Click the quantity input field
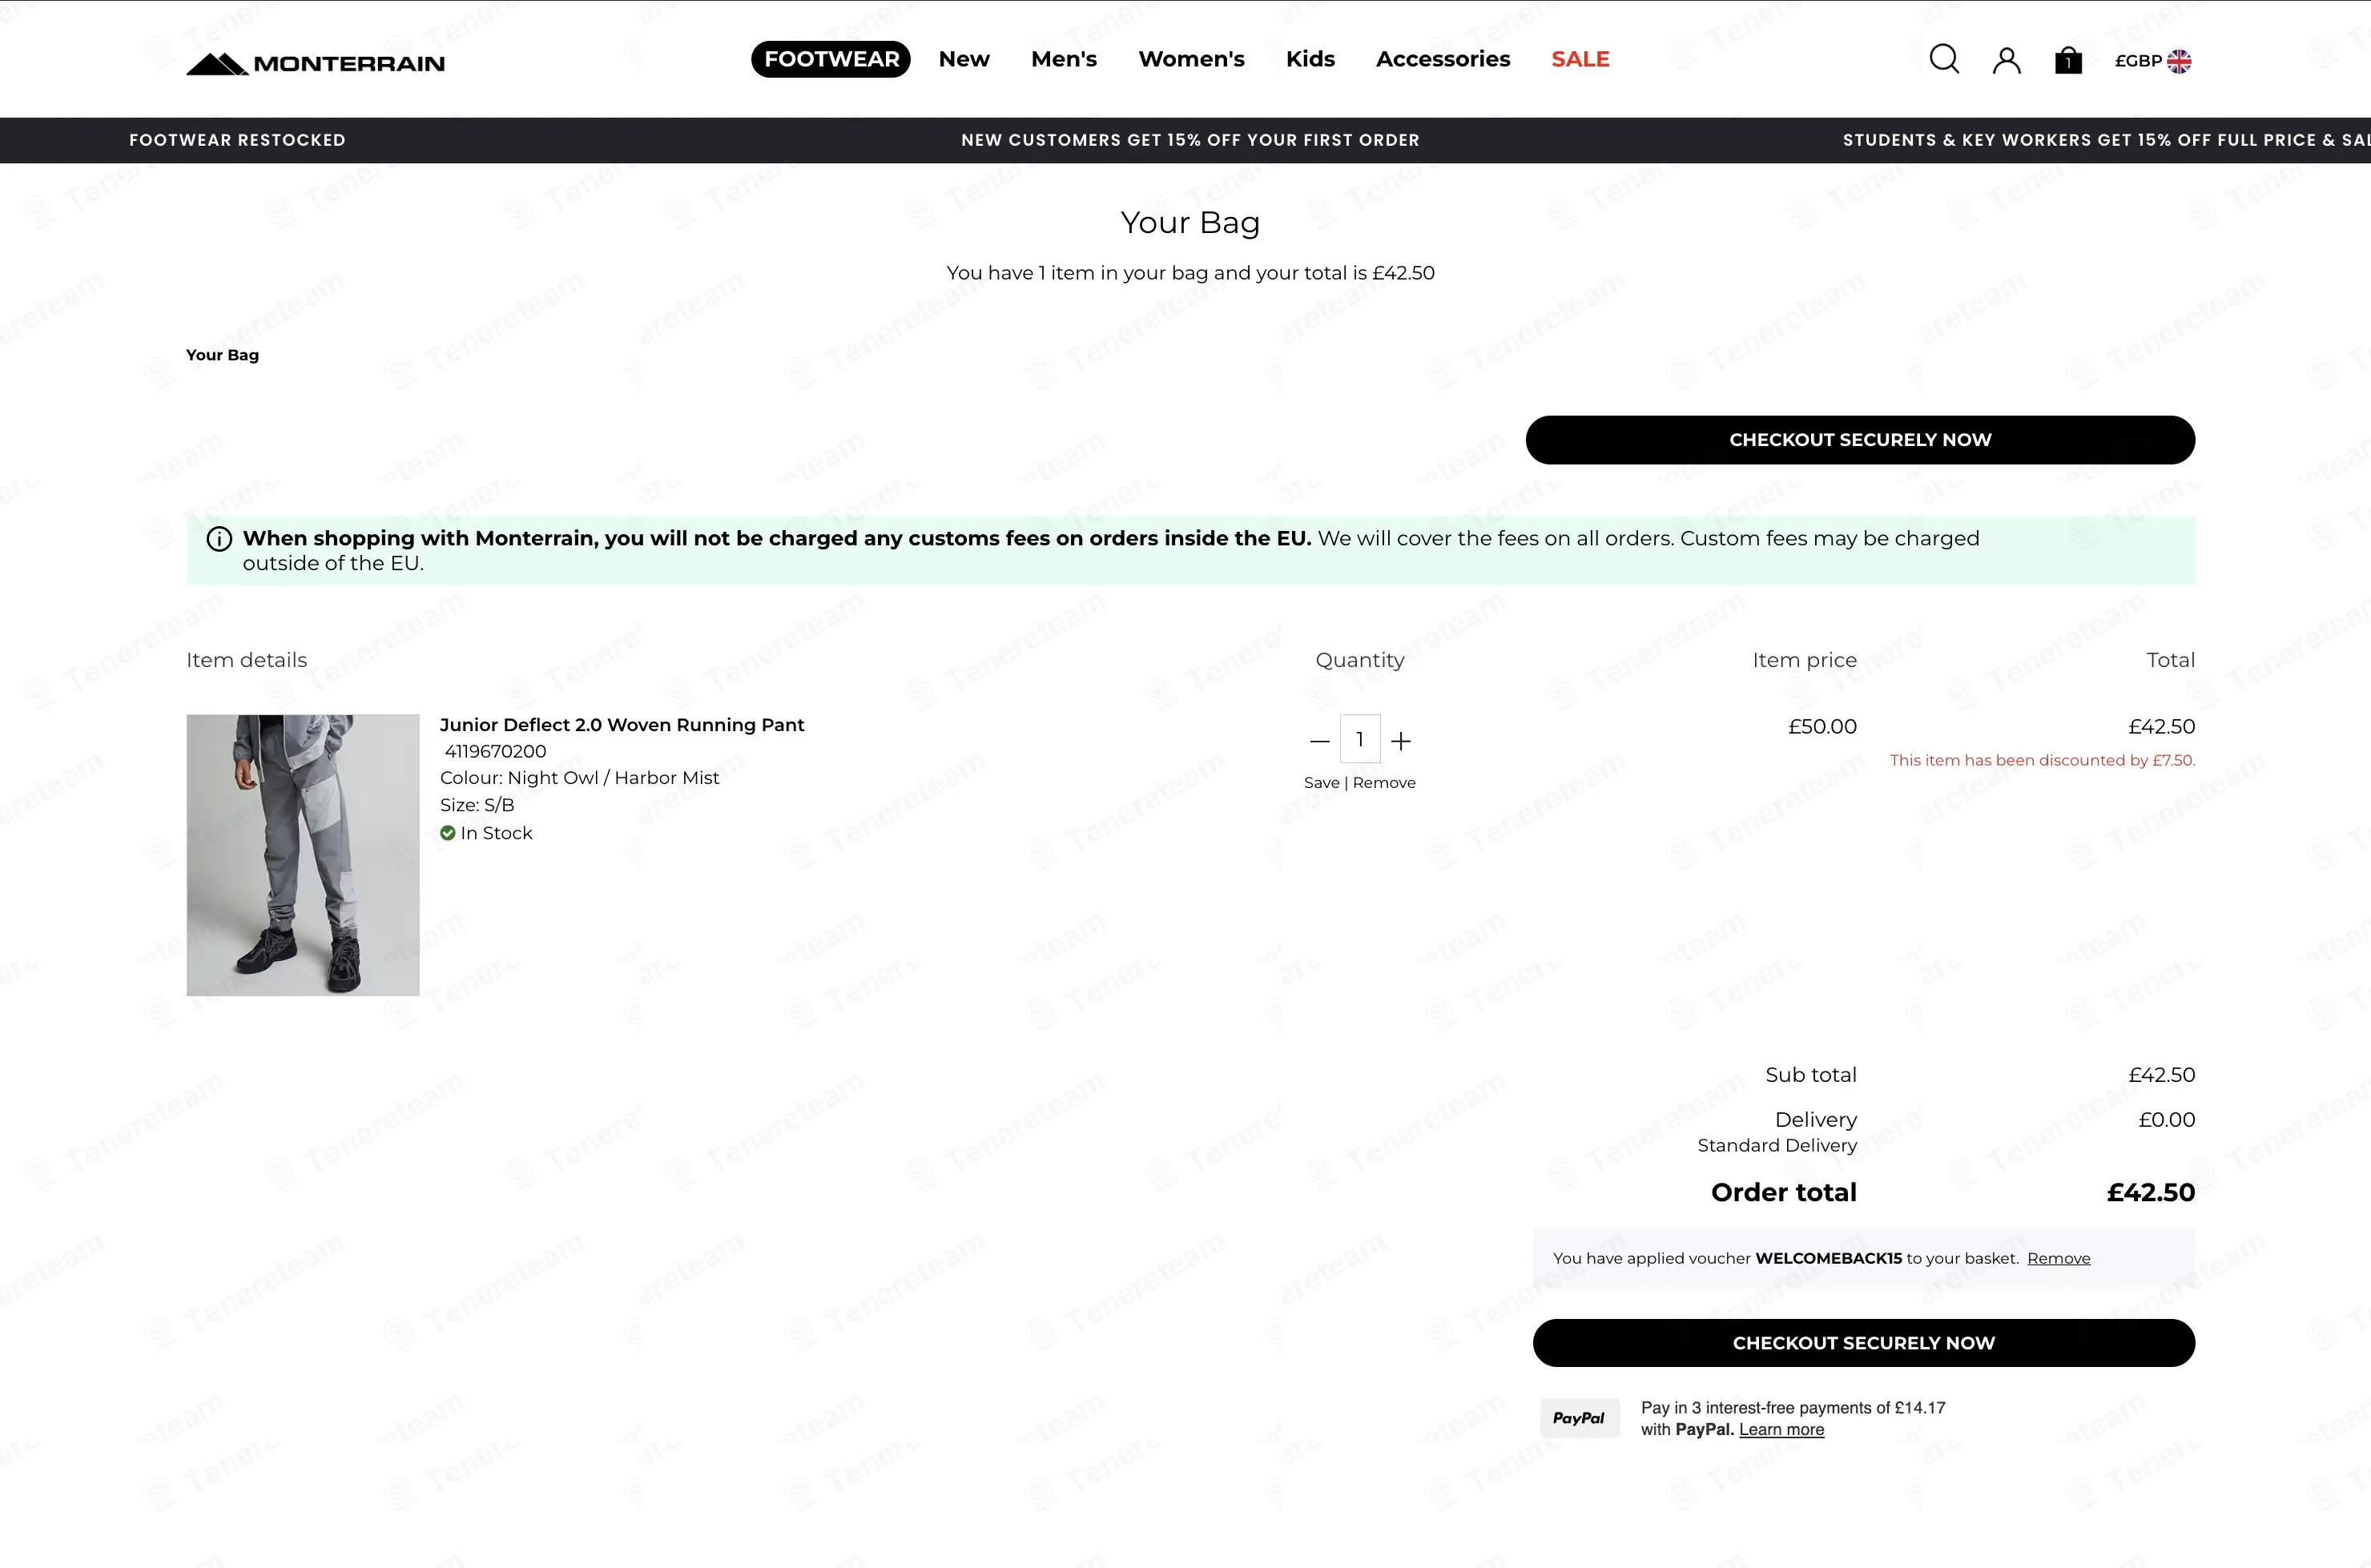The width and height of the screenshot is (2371, 1568). pos(1360,739)
